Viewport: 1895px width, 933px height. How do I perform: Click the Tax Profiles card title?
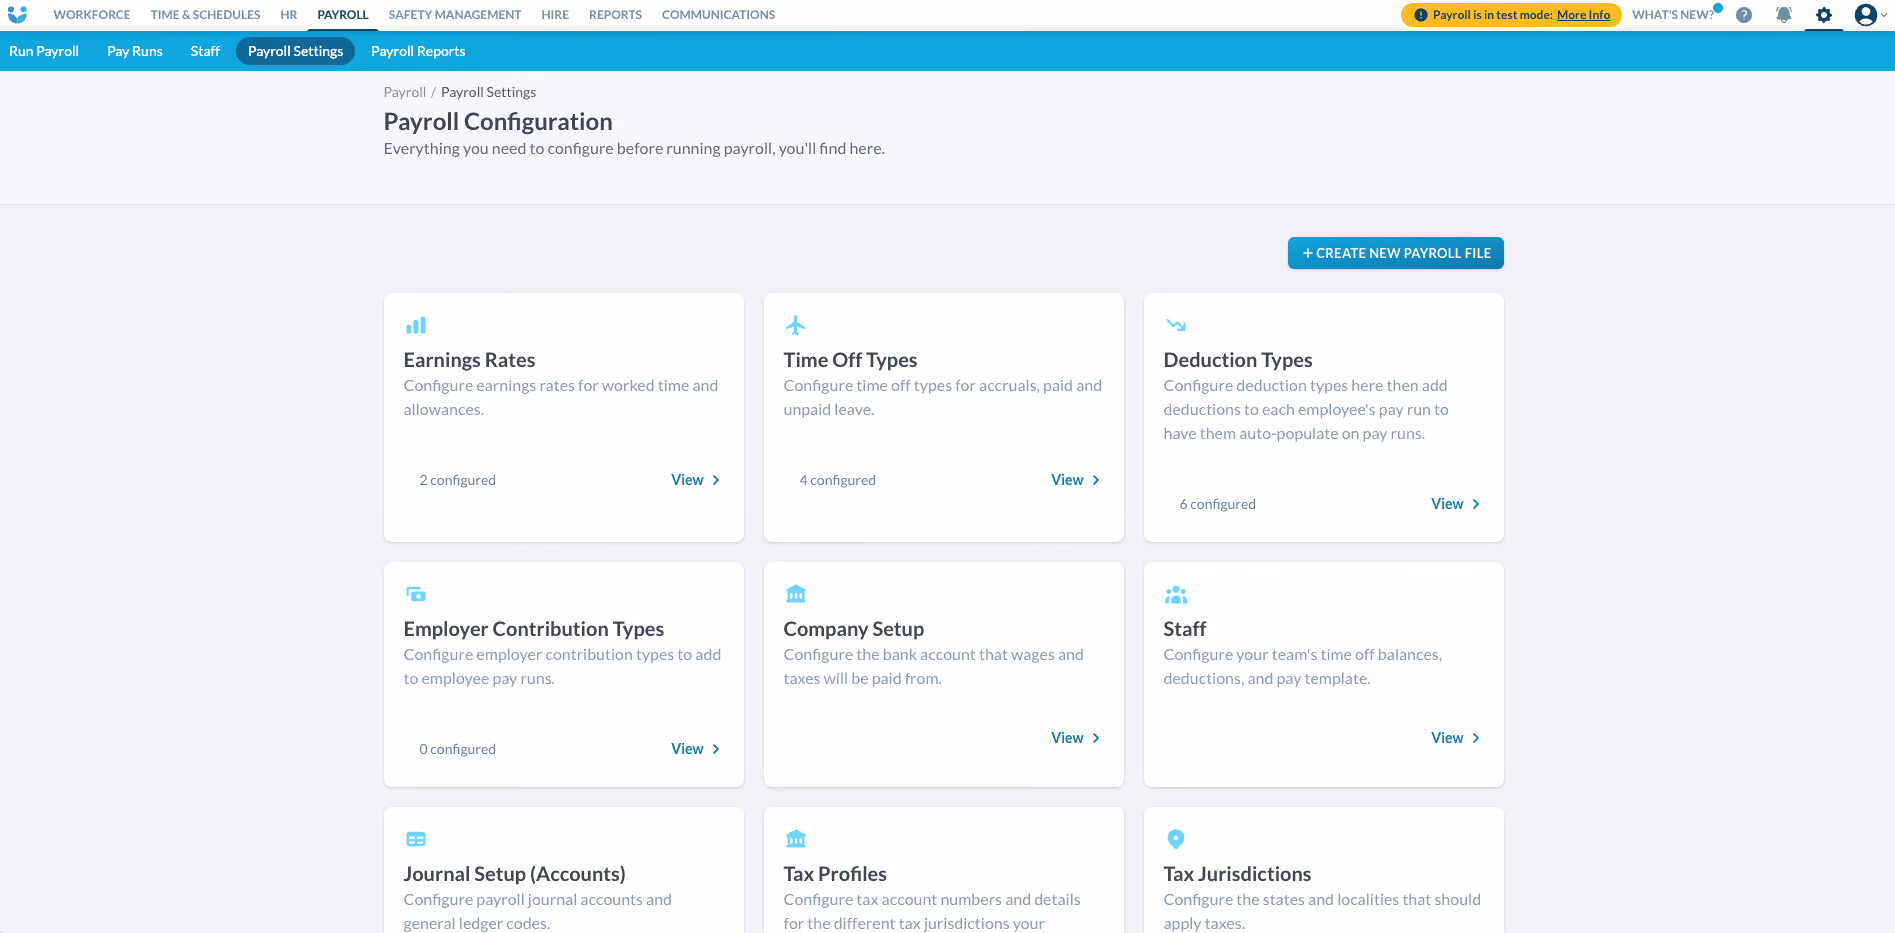coord(835,874)
